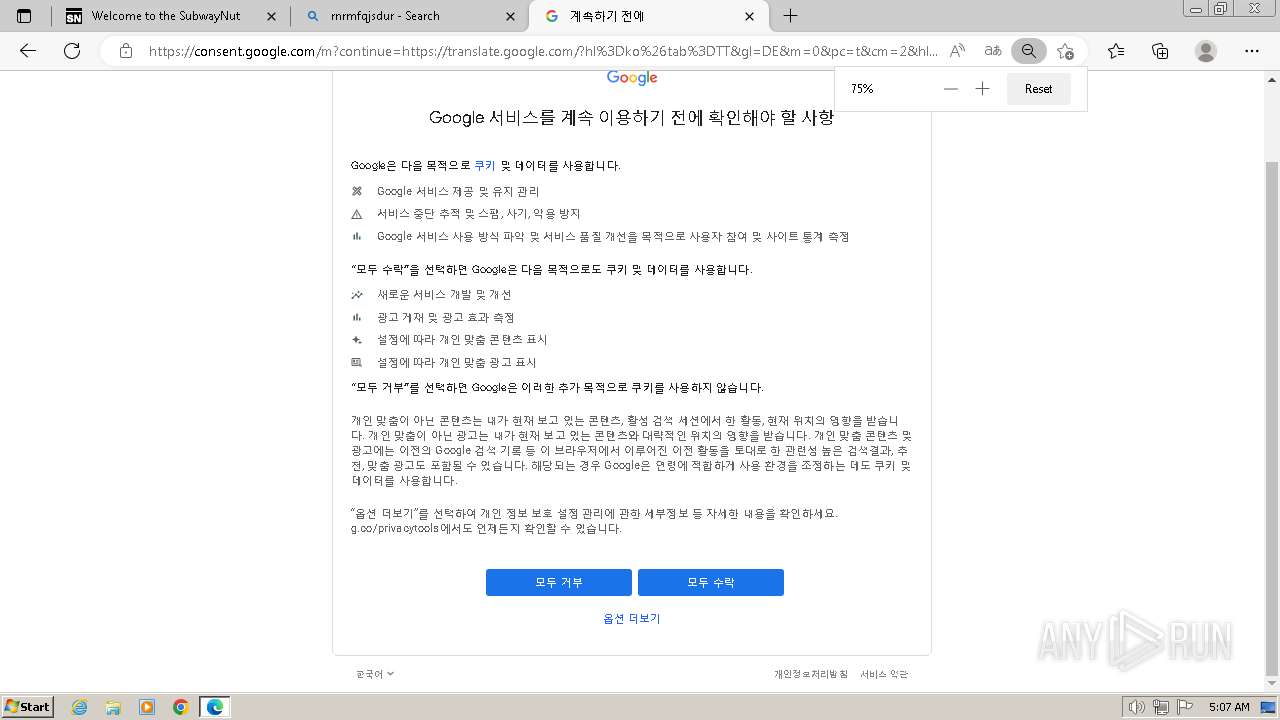Click the 새로운 서비스 개발 및 개선 text
Viewport: 1280px width, 720px height.
click(444, 295)
